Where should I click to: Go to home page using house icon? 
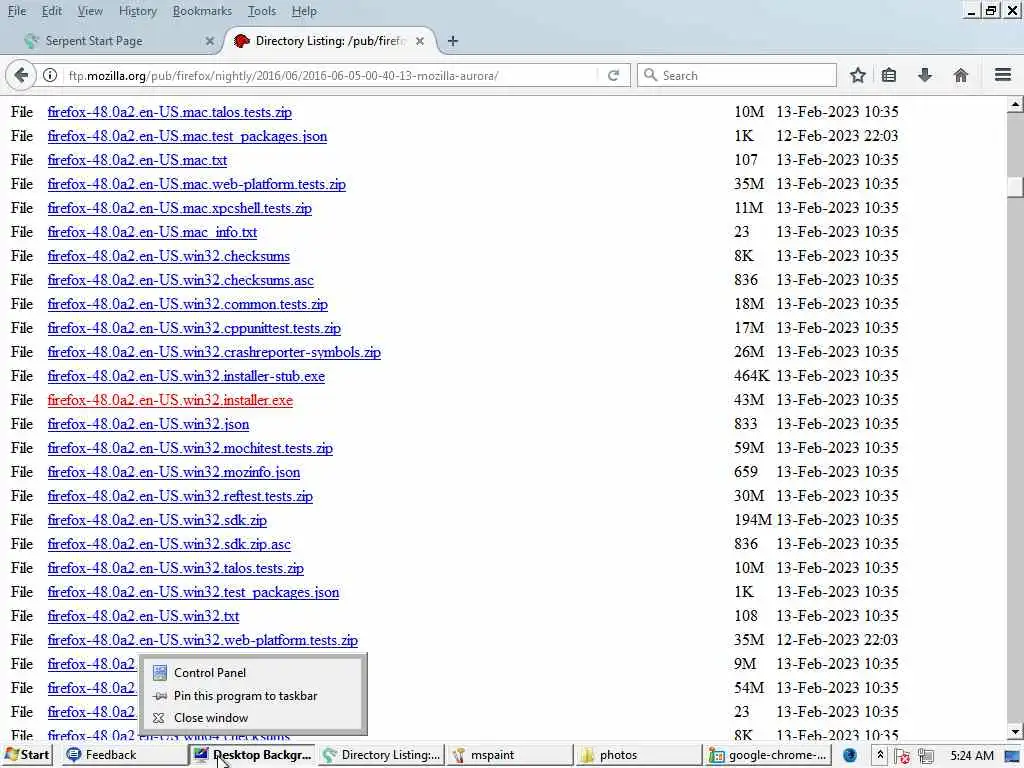961,75
